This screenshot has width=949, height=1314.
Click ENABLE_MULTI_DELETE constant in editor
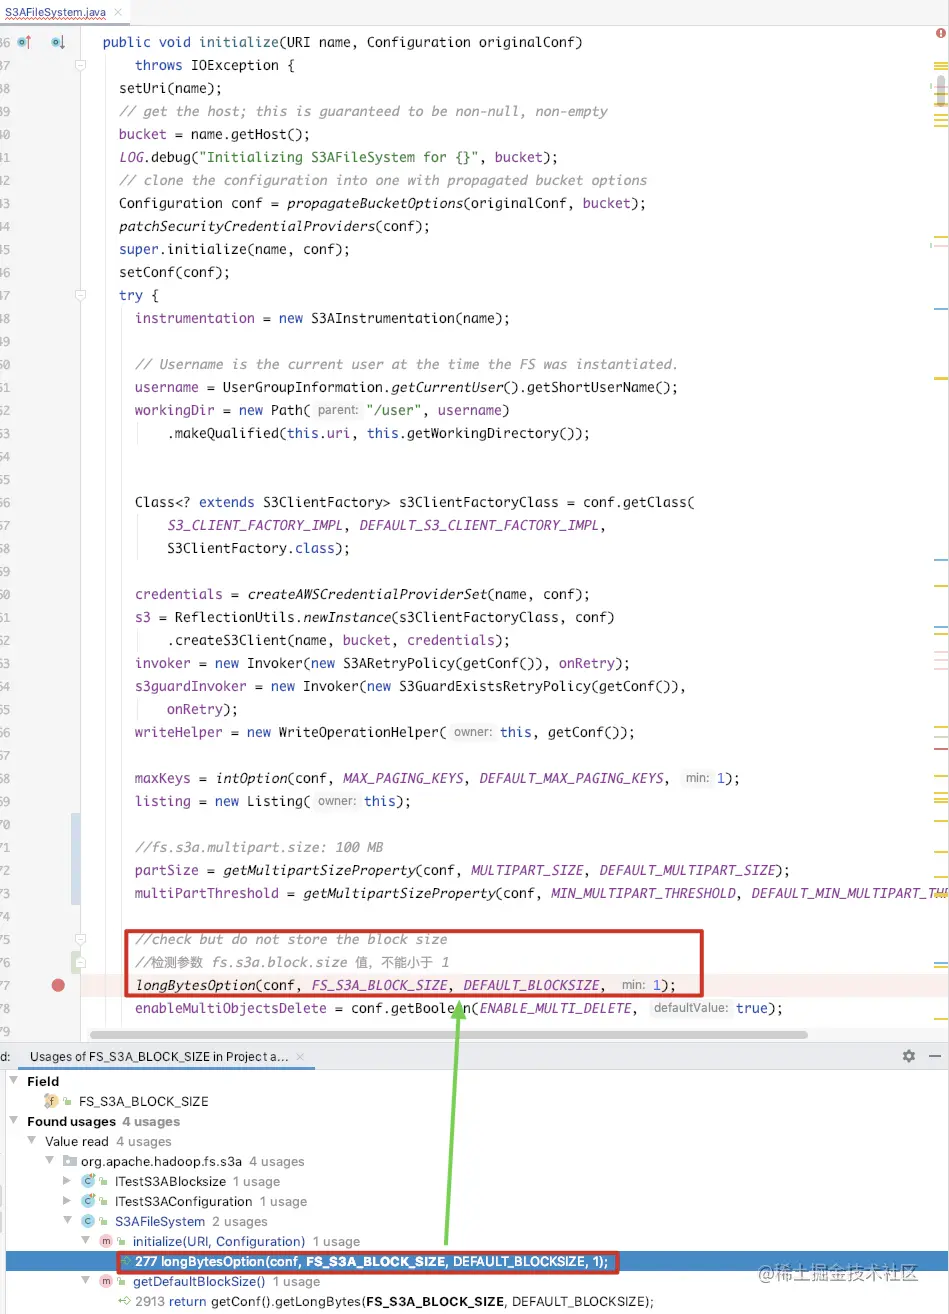(x=555, y=1008)
